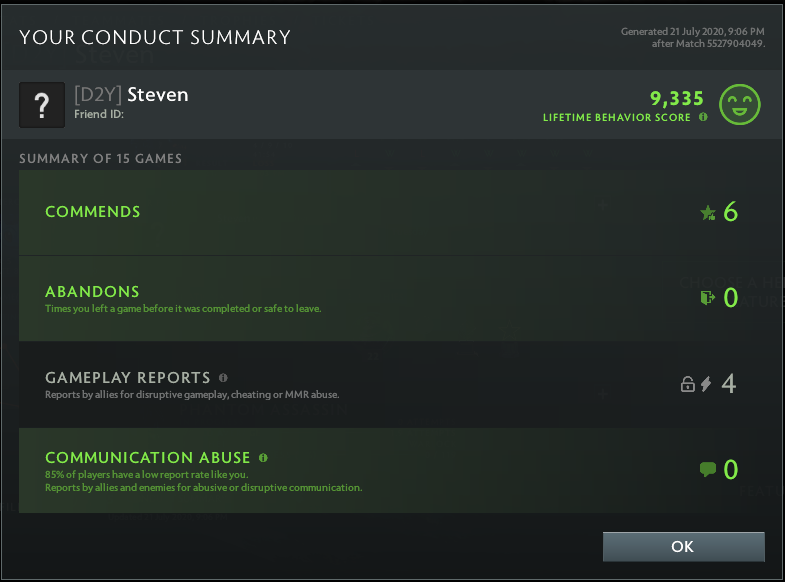Click info icon beside Lifetime Behavior Score
Image resolution: width=785 pixels, height=582 pixels.
tap(703, 117)
